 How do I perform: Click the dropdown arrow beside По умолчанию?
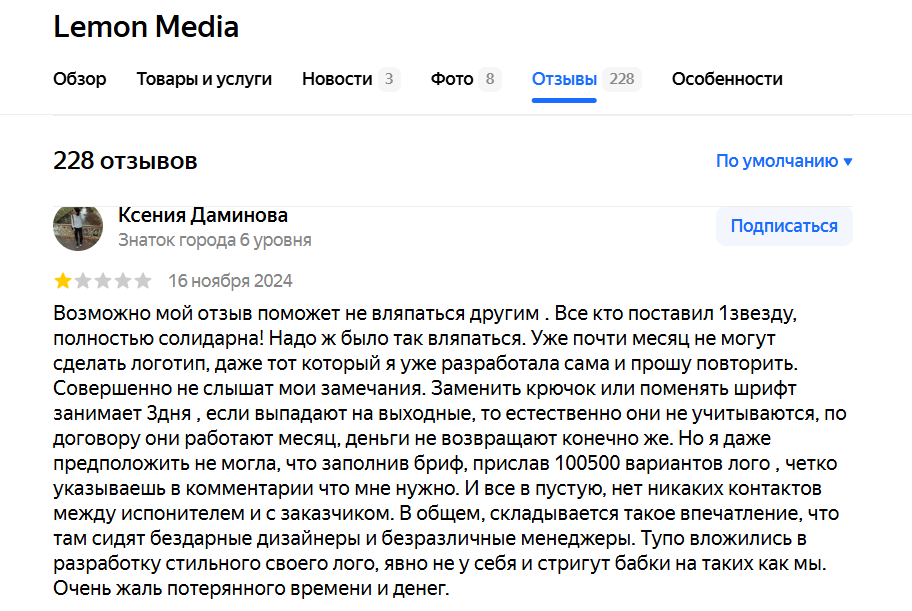[847, 162]
